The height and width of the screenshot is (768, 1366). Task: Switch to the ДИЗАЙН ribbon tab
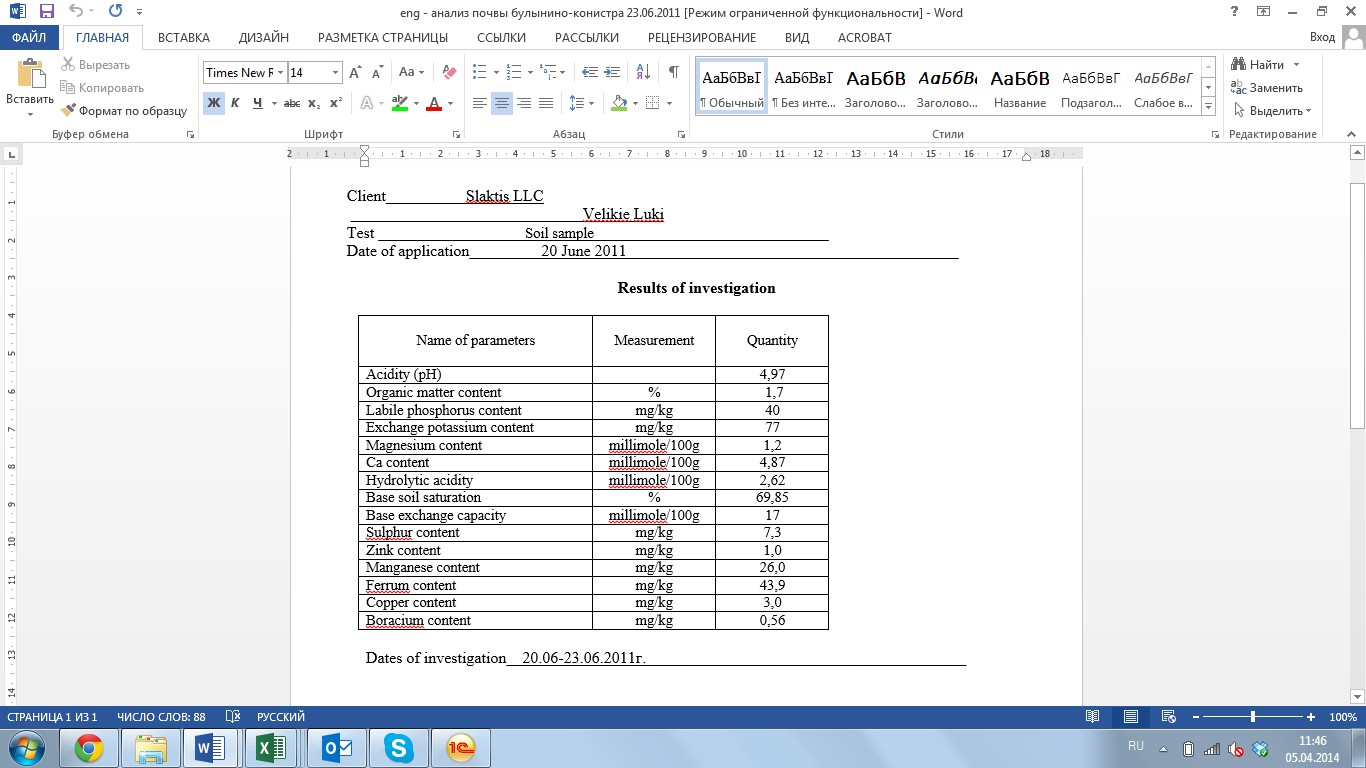[264, 38]
